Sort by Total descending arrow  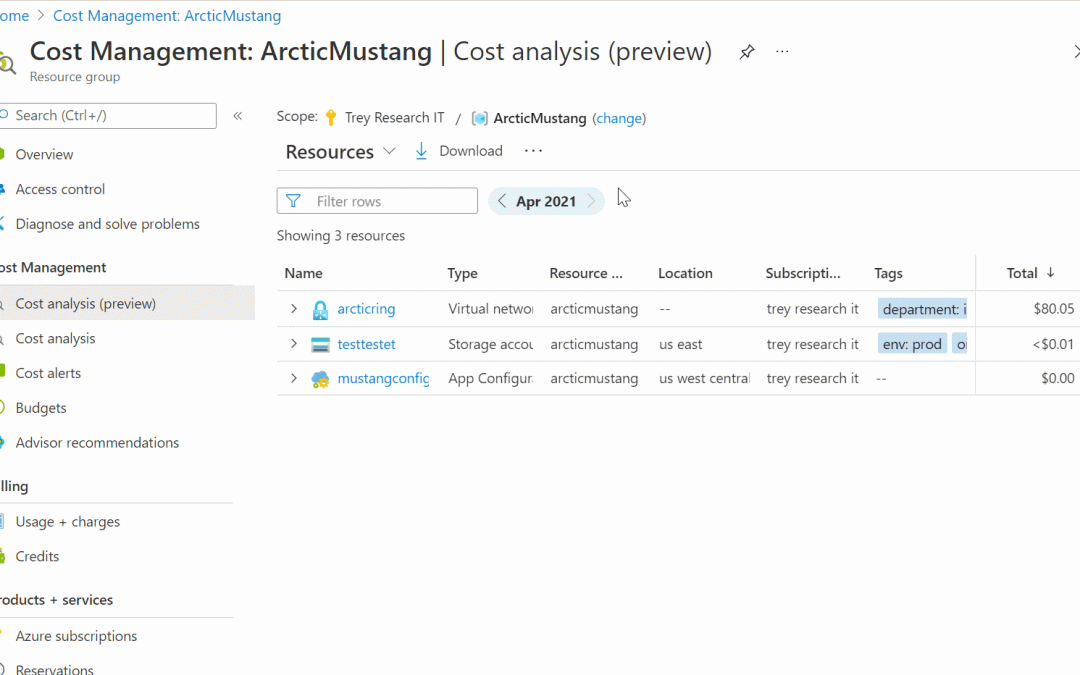1050,273
